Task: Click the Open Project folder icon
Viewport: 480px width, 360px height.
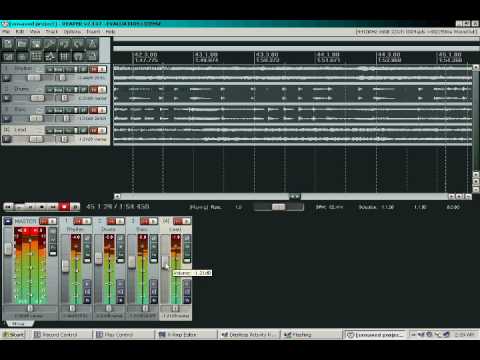Action: (22, 44)
